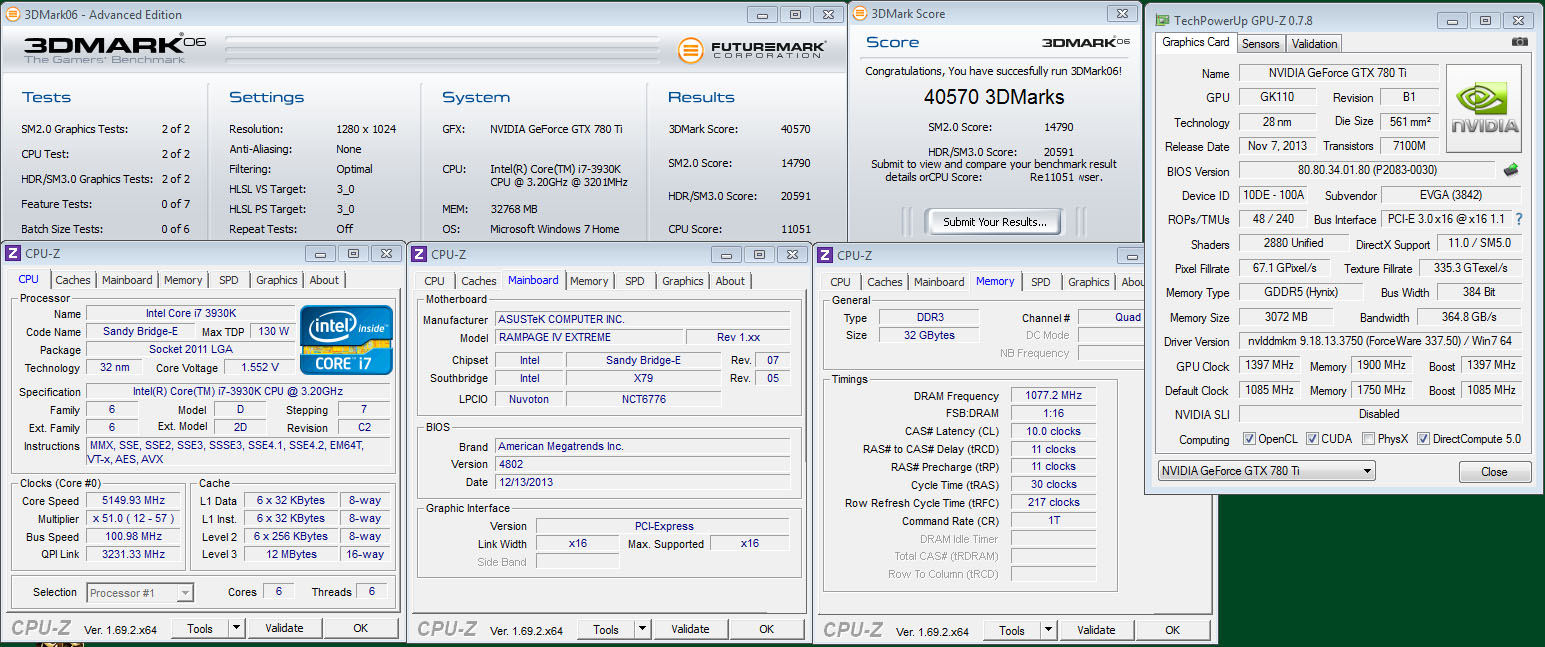Expand Tools arrow in the Mainboard CPU-Z window
Screen dimensions: 1545x647
pyautogui.click(x=642, y=629)
